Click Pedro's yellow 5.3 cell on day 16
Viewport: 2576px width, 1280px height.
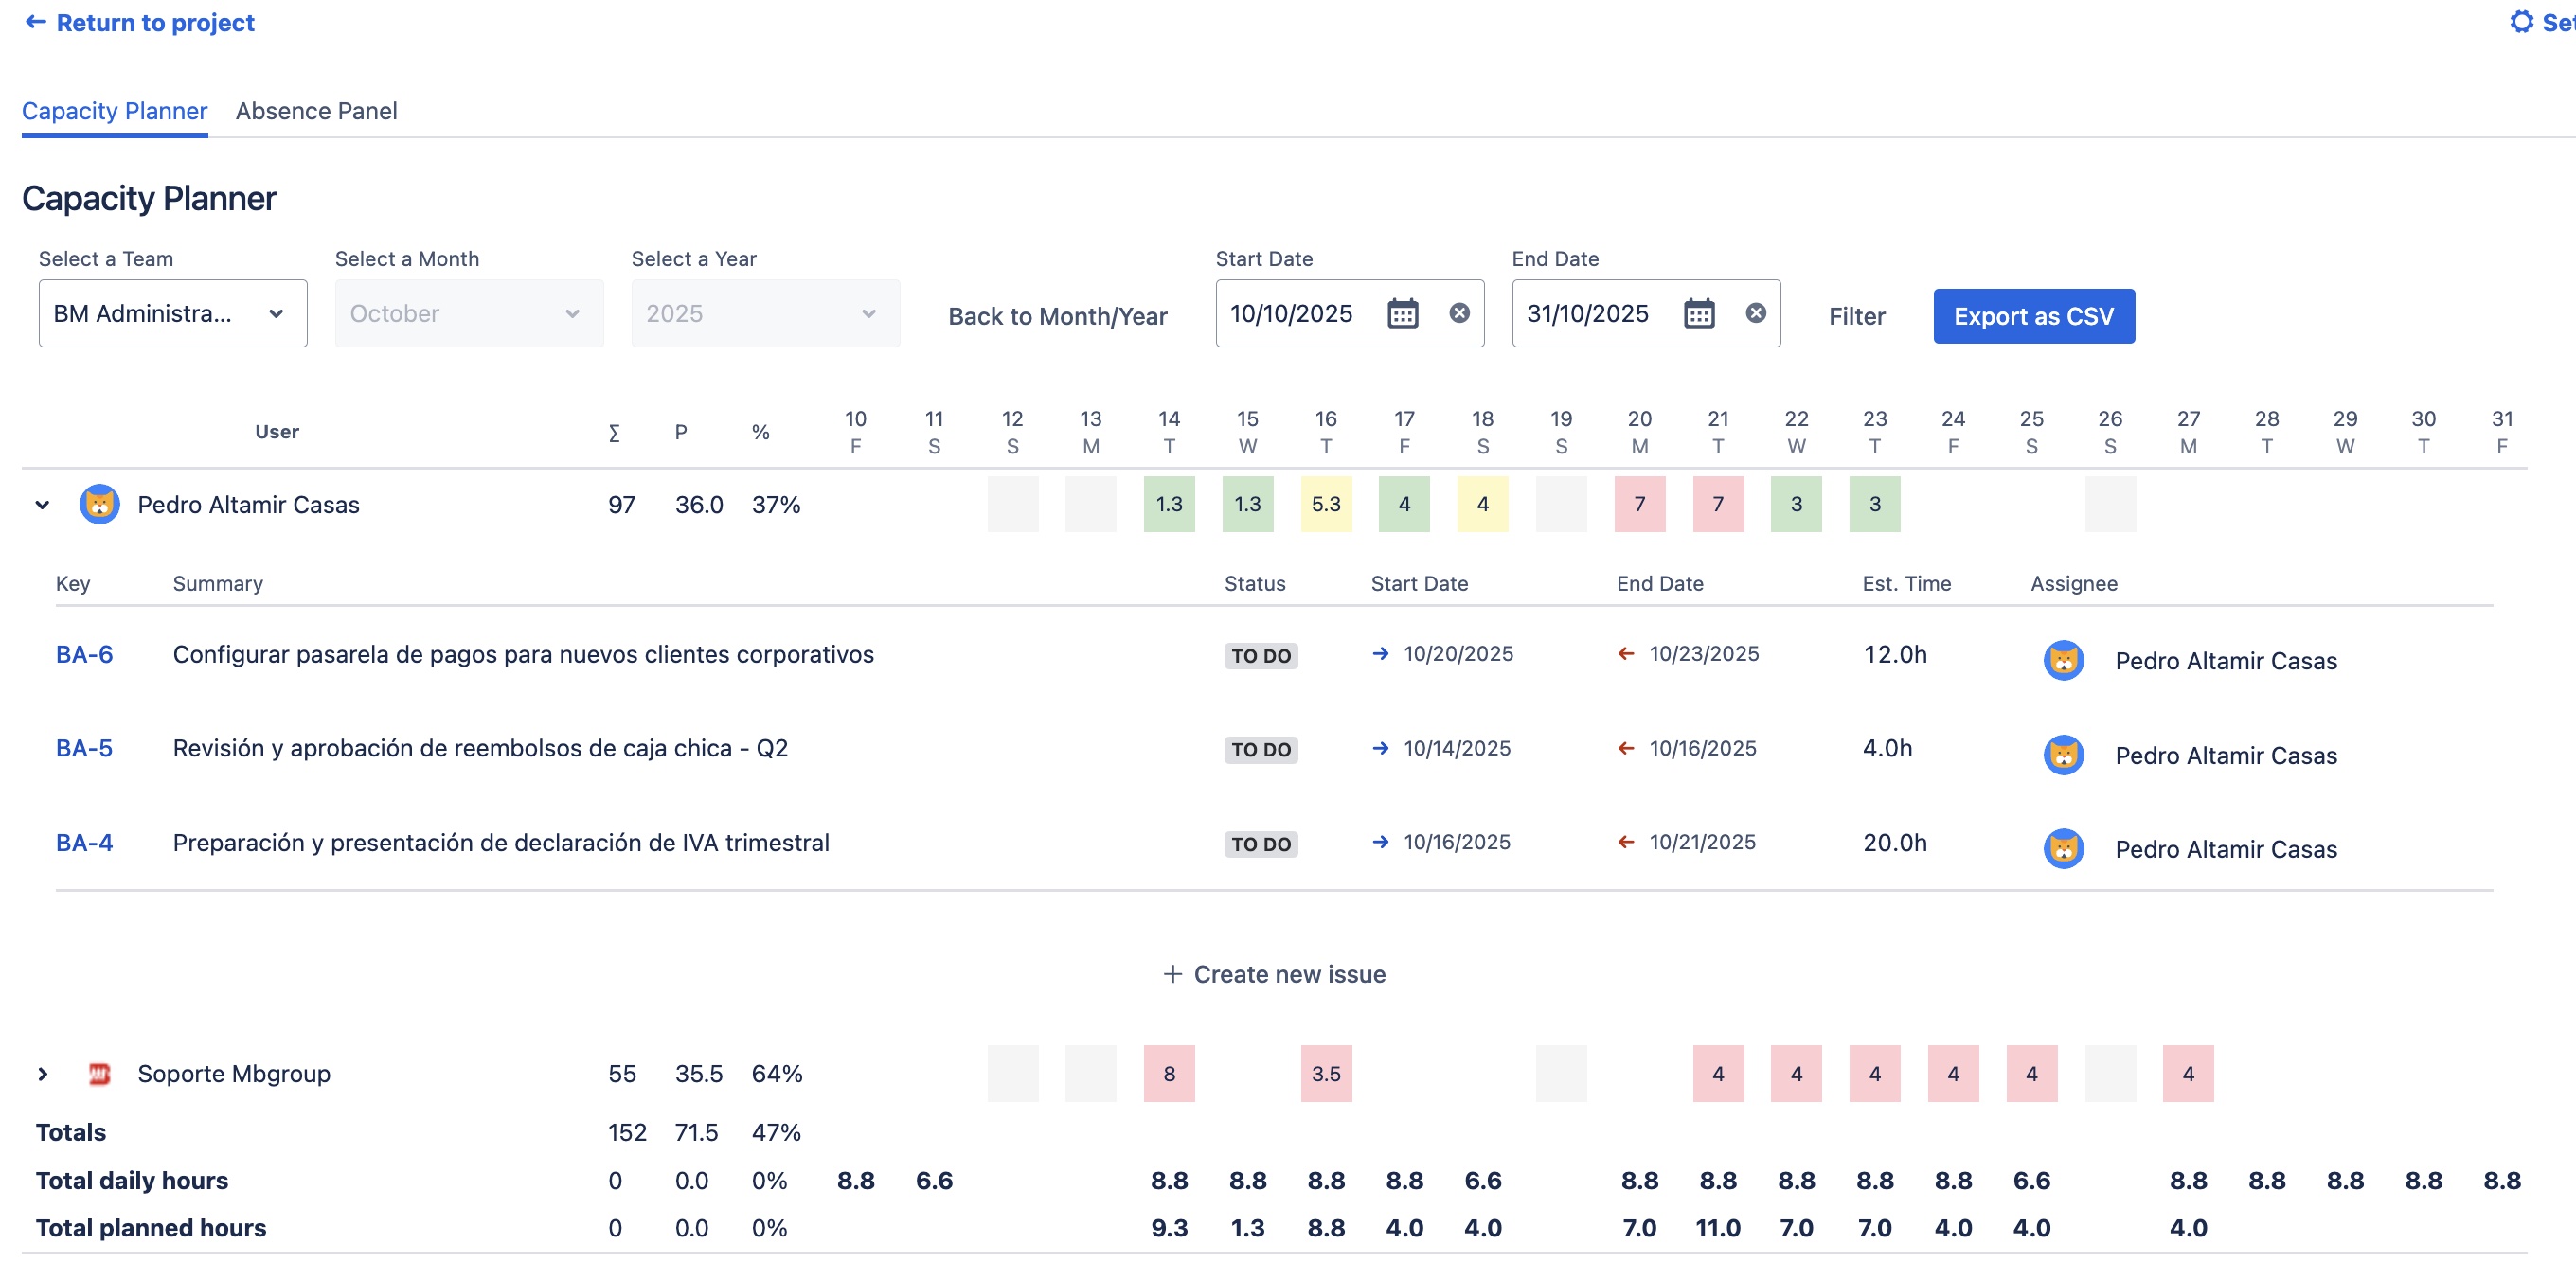click(x=1326, y=504)
